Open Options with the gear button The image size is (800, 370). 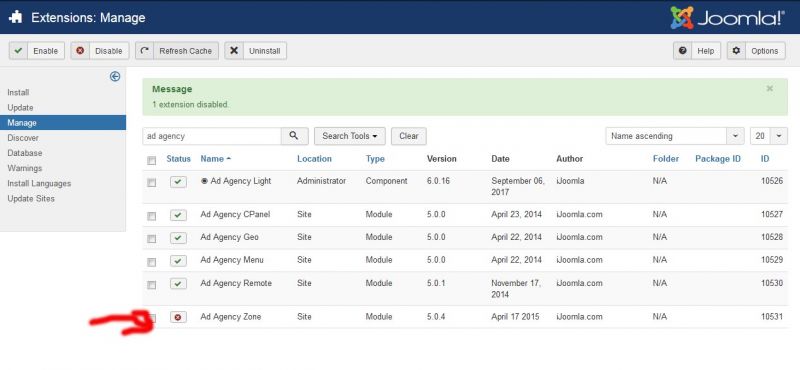point(756,51)
